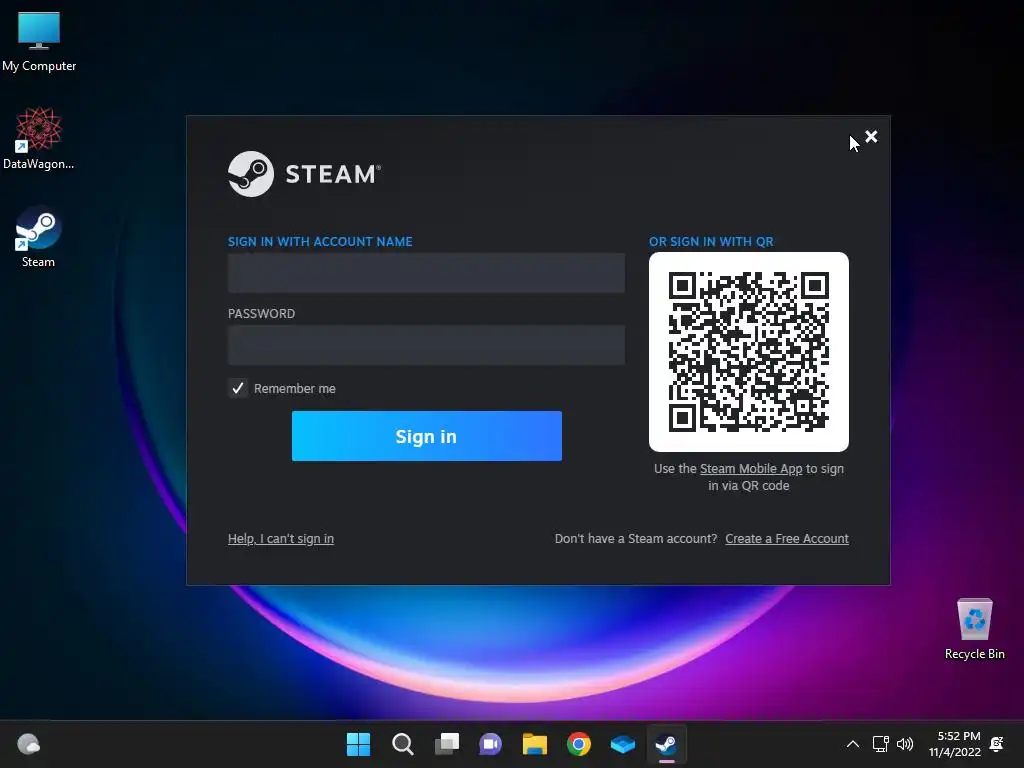Click the OR SIGN IN WITH QR label
1024x768 pixels.
[x=711, y=242]
